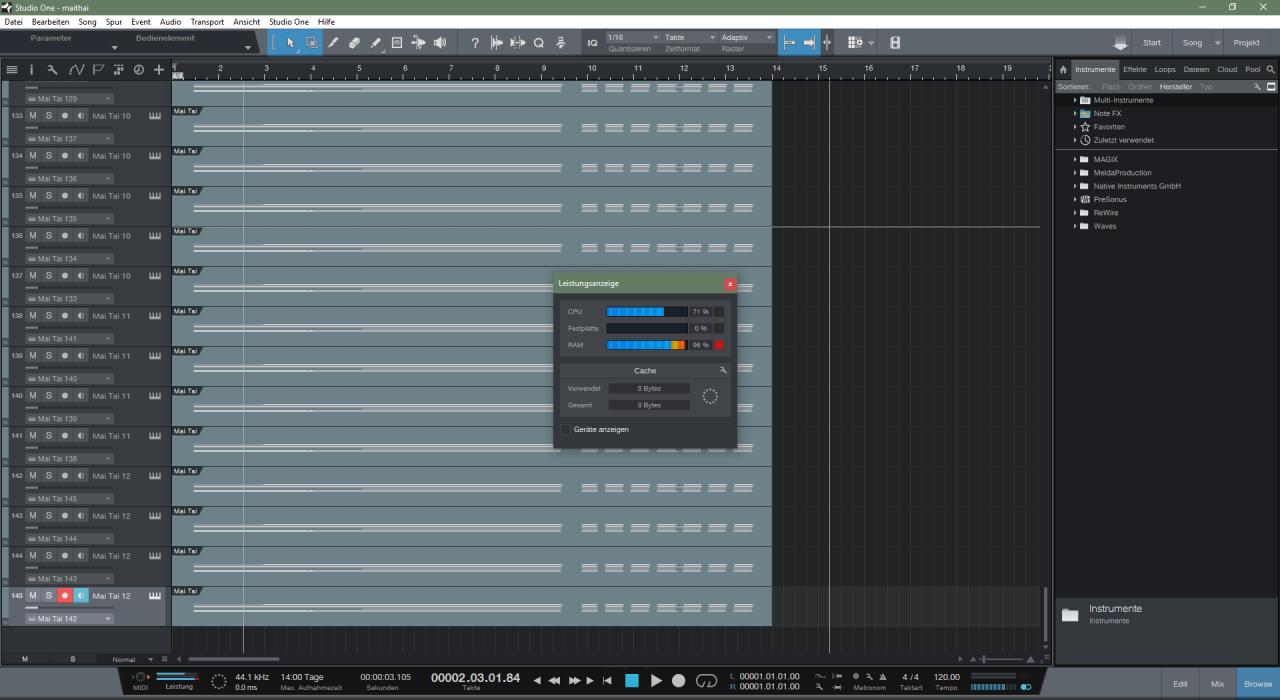
Task: Toggle autoscroll button in toolbar
Action: pyautogui.click(x=809, y=43)
